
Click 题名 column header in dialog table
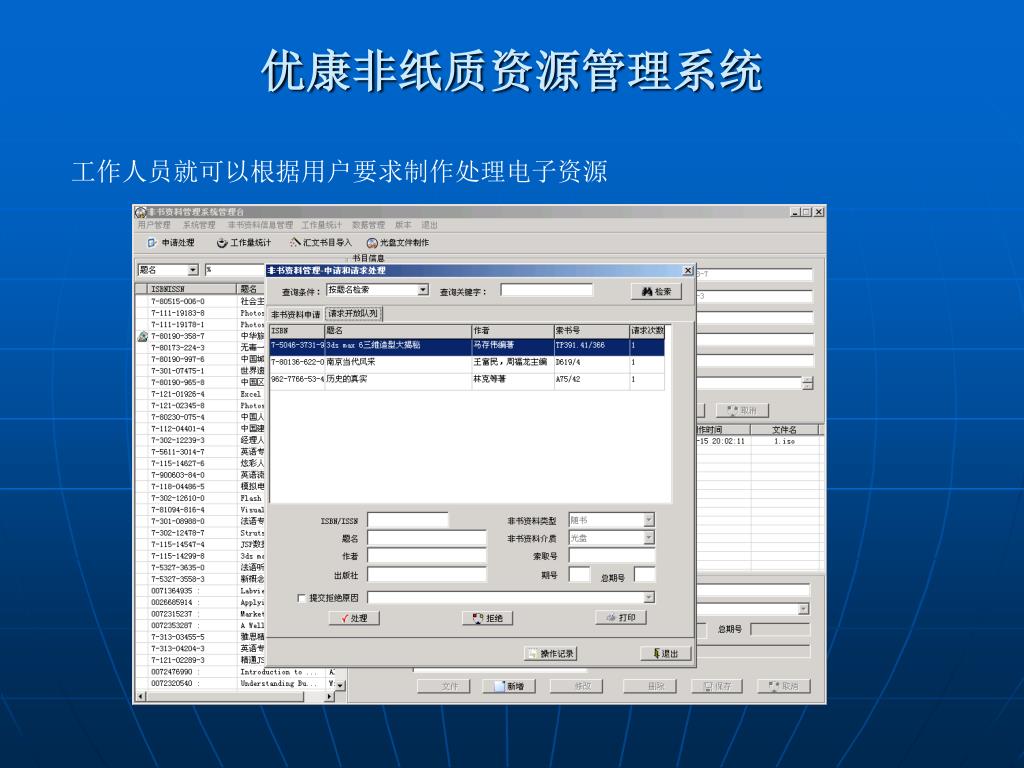(x=398, y=331)
